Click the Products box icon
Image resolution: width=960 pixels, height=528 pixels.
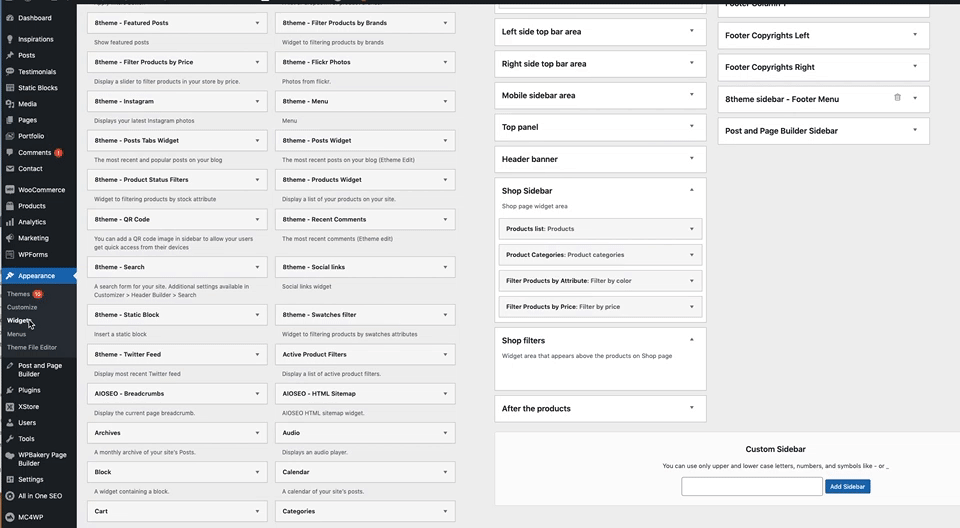(10, 206)
